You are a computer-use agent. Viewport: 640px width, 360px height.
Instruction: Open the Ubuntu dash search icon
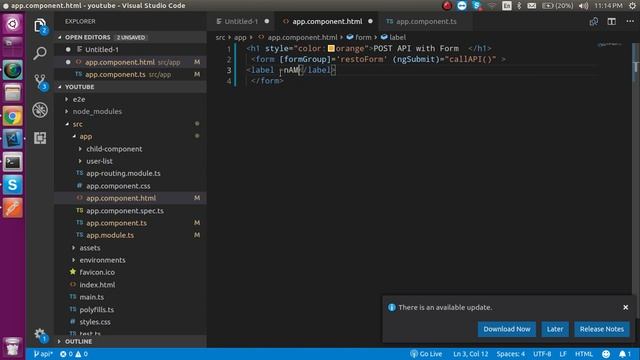(13, 24)
